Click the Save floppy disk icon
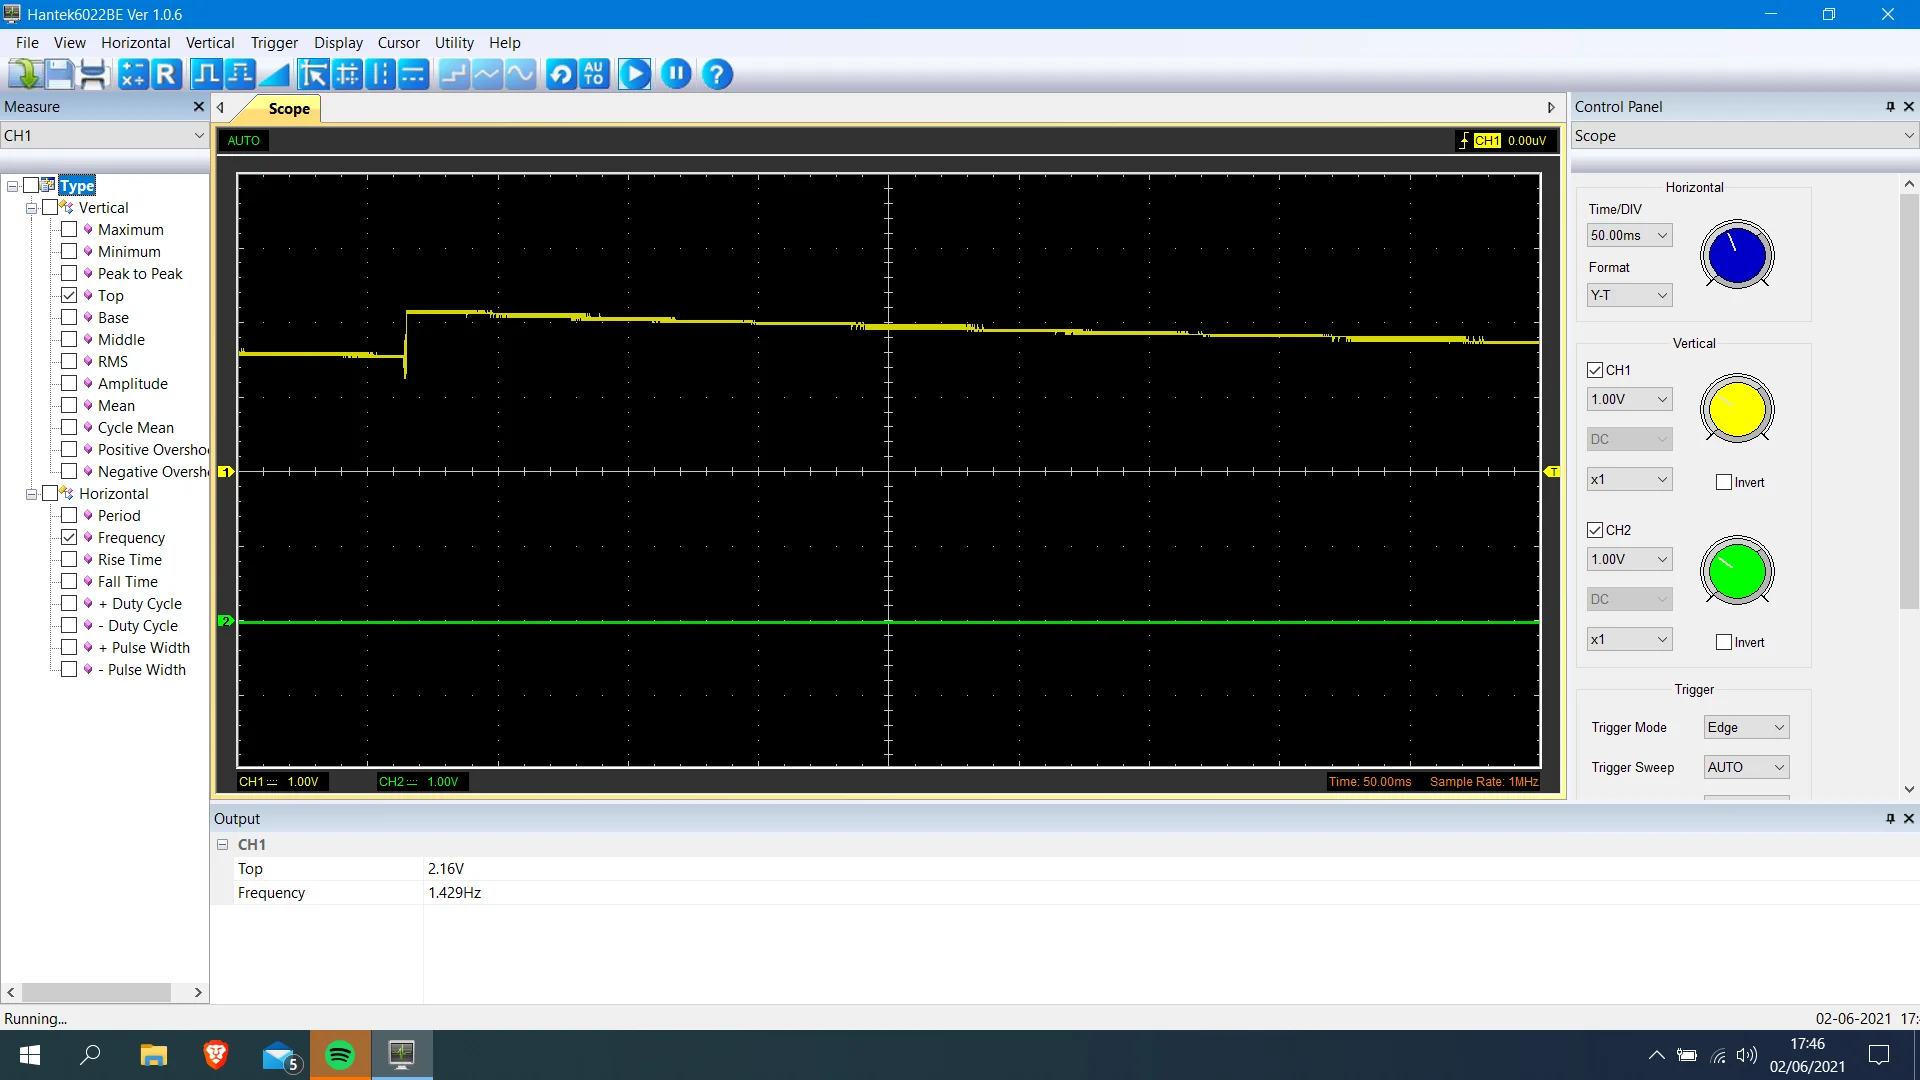1920x1080 pixels. tap(59, 74)
